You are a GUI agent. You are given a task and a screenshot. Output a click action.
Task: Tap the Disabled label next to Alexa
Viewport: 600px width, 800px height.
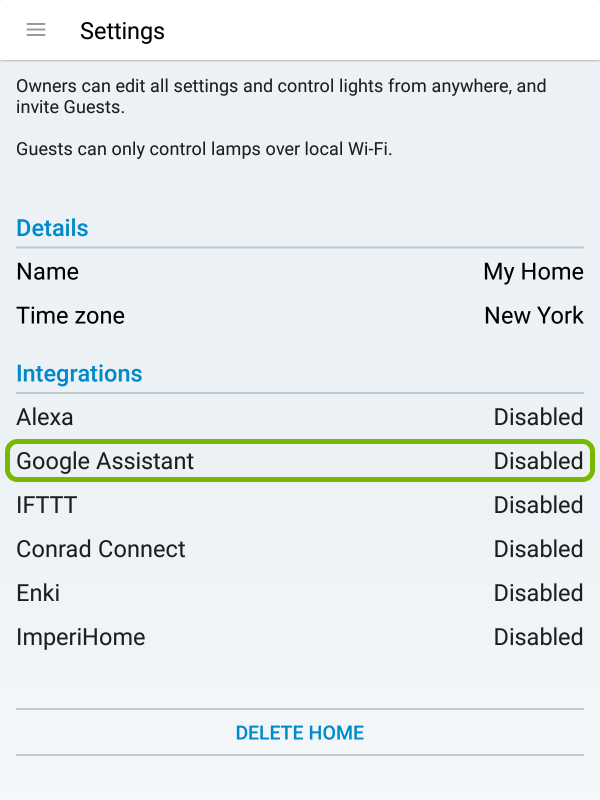538,417
